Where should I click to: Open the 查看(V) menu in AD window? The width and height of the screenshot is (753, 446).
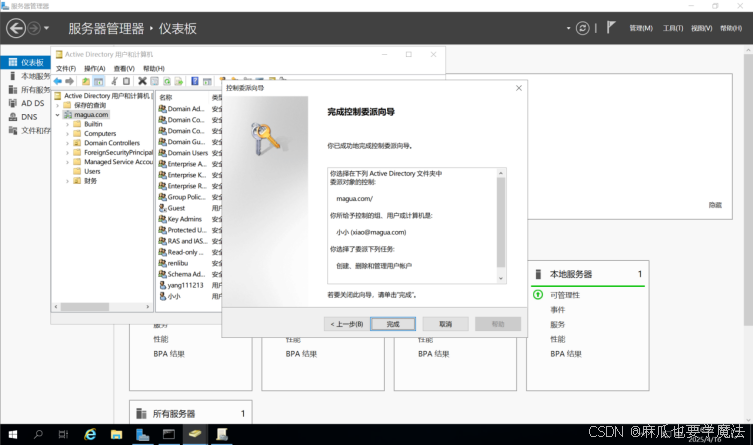(124, 69)
